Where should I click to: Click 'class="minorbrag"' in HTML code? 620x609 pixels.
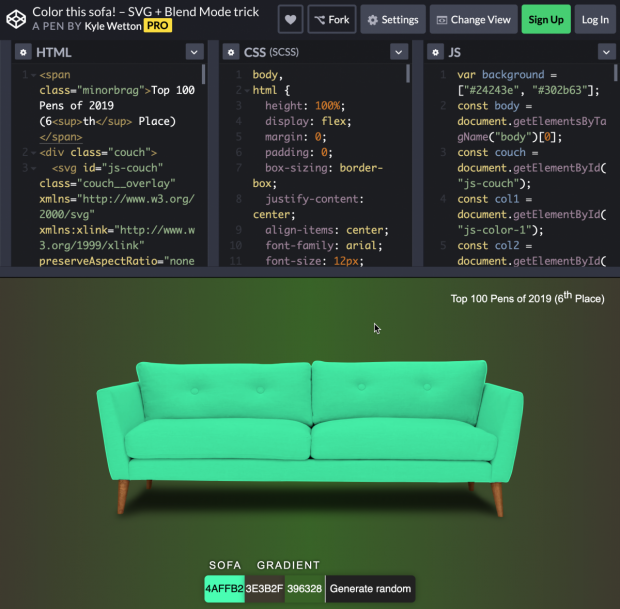[92, 91]
